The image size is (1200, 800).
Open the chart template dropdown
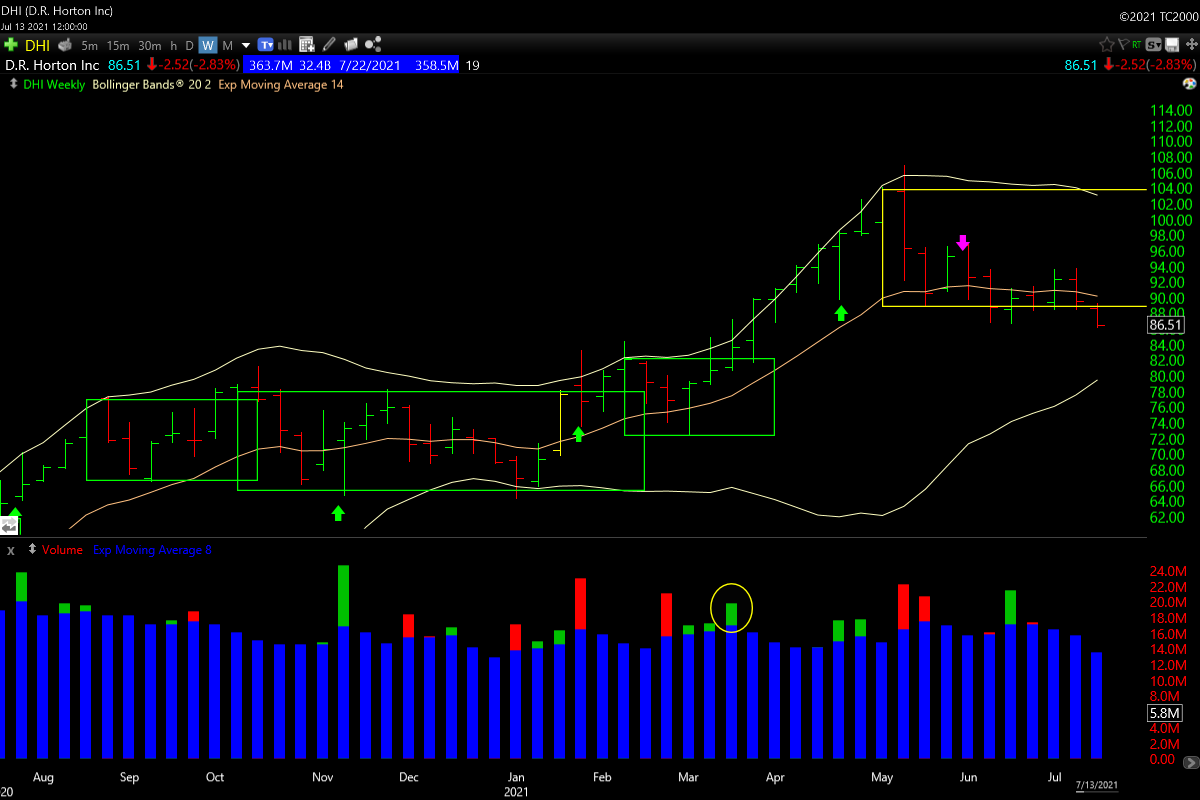(267, 45)
